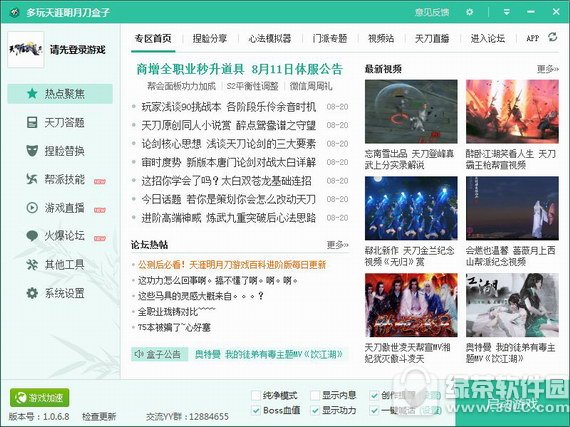The height and width of the screenshot is (427, 570).
Task: Open 8月11日体服公告 headline
Action: point(297,69)
